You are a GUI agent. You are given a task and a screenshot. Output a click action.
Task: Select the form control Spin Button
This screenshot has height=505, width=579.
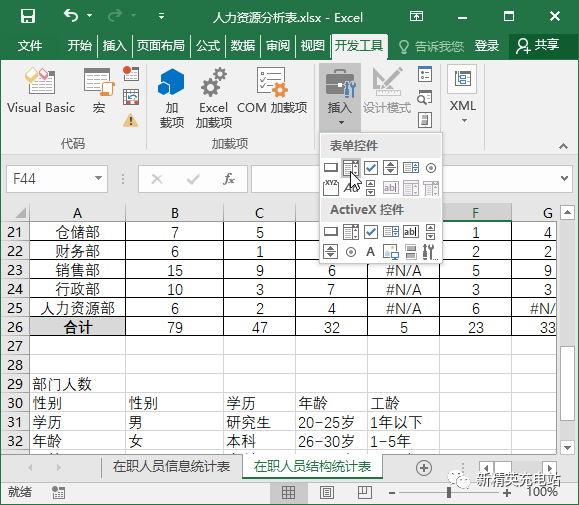point(391,168)
